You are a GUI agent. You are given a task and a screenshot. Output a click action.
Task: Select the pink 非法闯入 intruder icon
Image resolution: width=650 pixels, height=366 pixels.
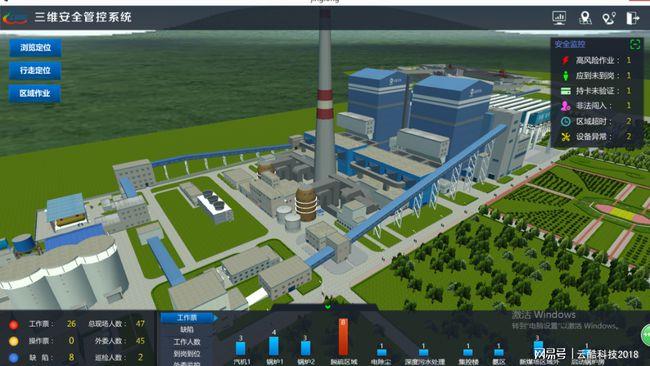[565, 106]
